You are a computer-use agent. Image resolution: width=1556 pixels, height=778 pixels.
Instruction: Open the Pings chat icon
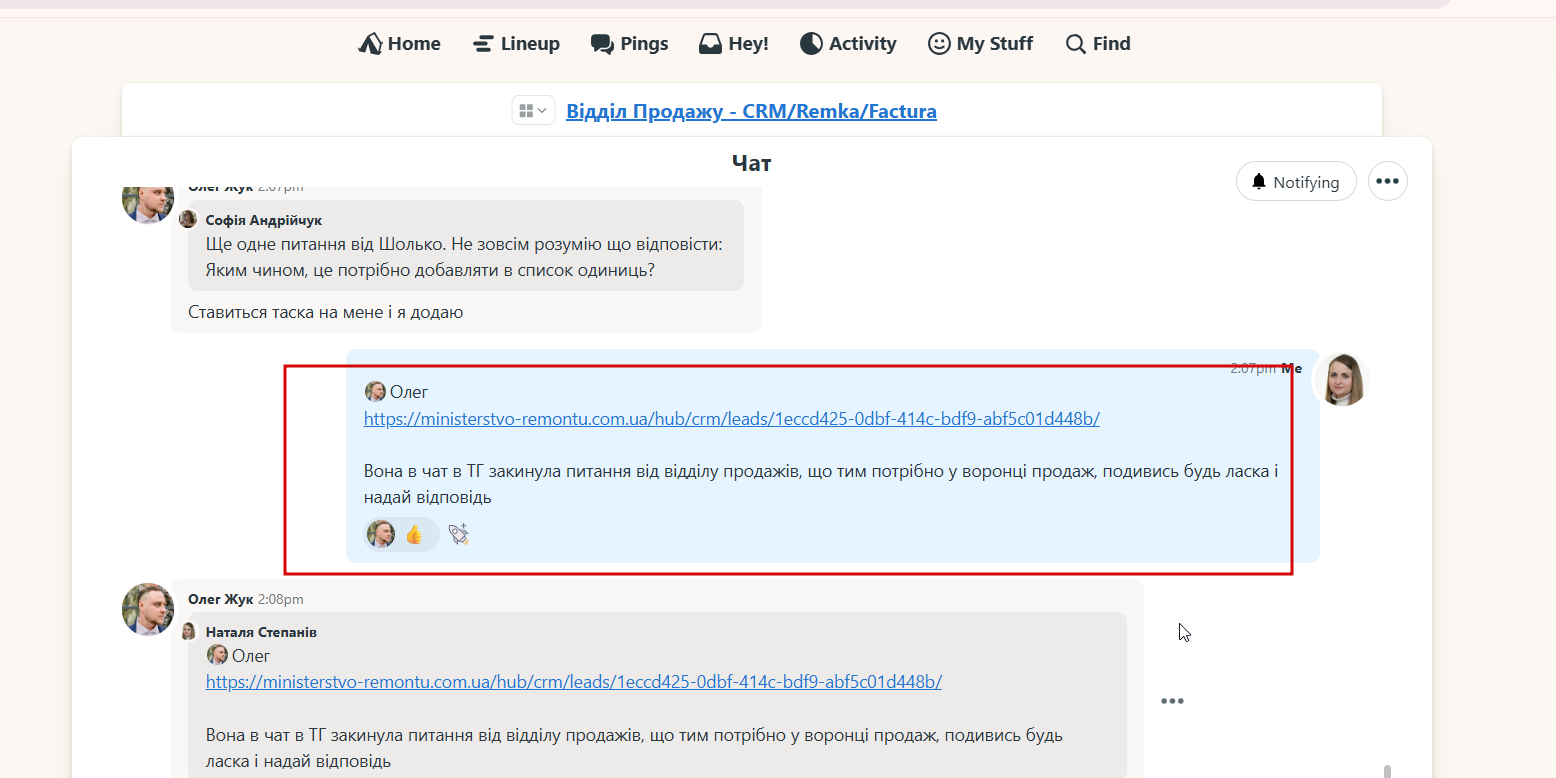tap(602, 44)
